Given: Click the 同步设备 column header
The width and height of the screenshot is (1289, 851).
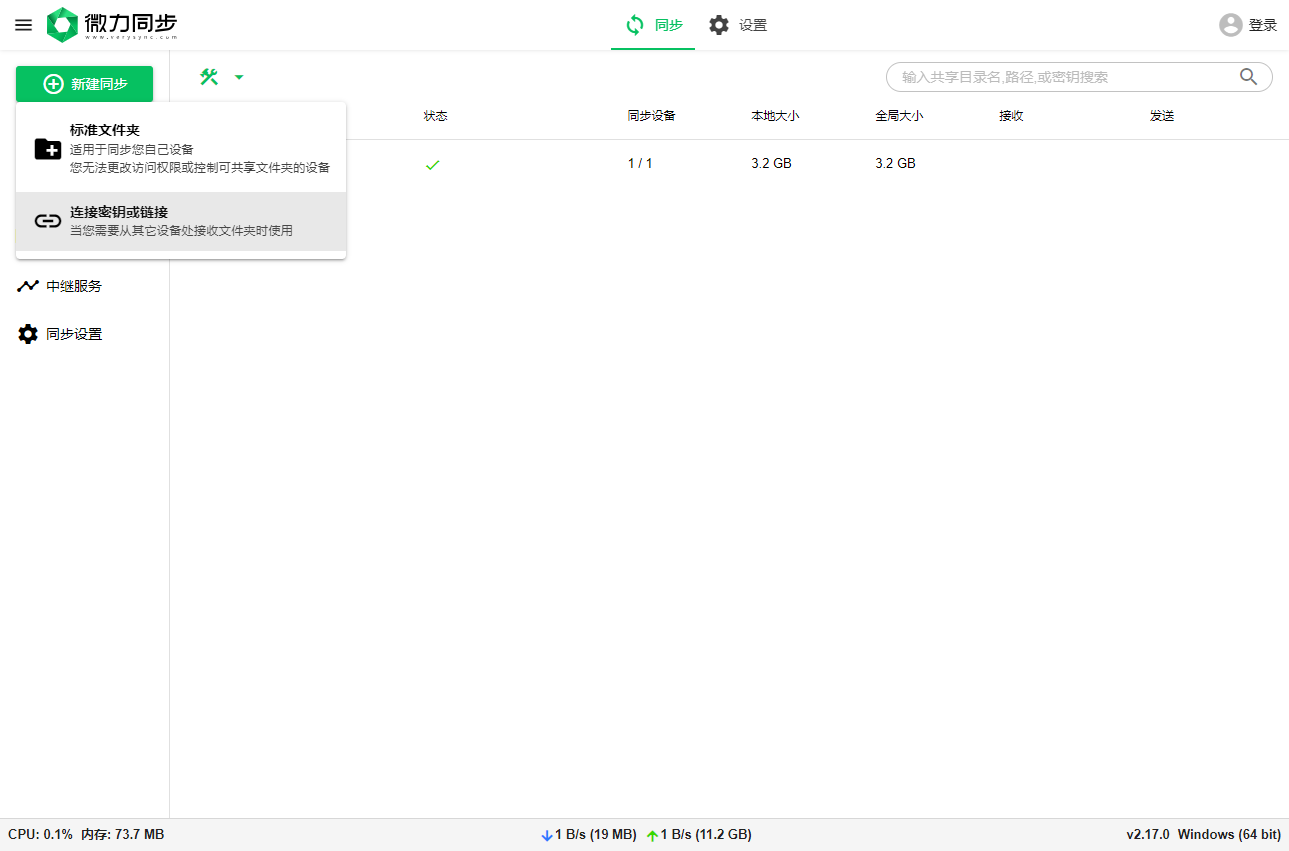Looking at the screenshot, I should (x=652, y=116).
